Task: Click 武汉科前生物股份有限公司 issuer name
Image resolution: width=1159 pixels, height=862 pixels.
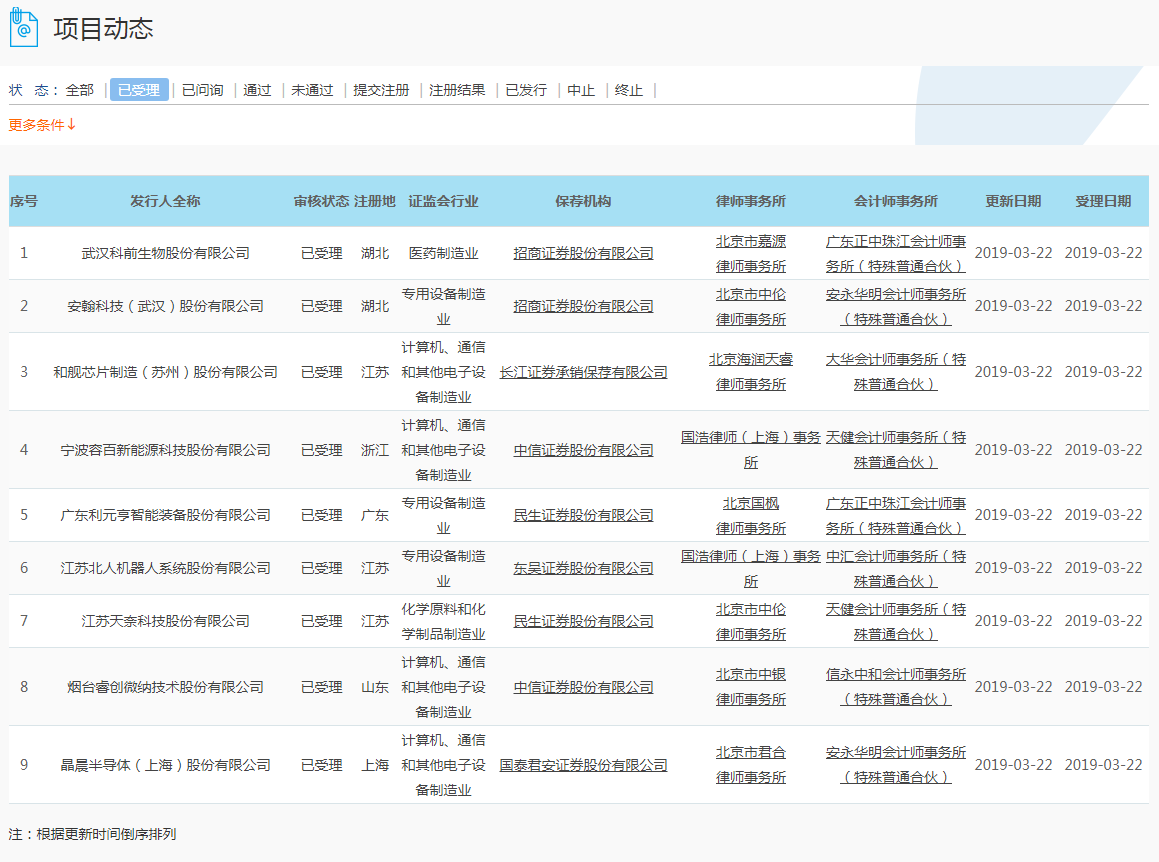Action: coord(165,253)
